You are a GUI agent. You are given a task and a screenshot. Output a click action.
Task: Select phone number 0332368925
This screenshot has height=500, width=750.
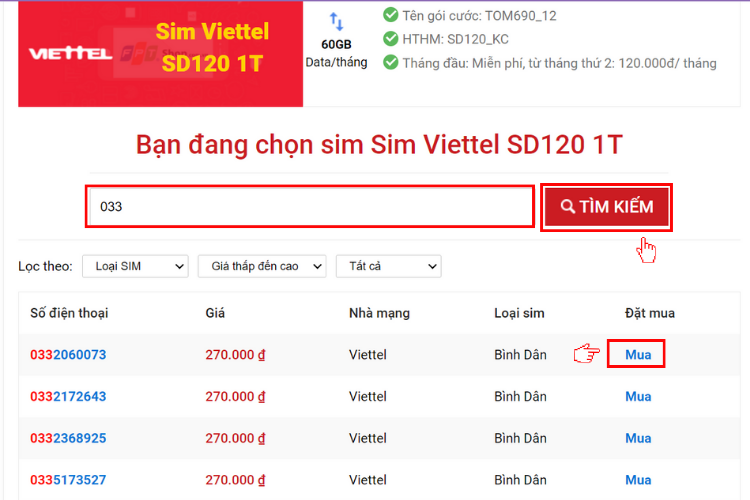tap(68, 438)
